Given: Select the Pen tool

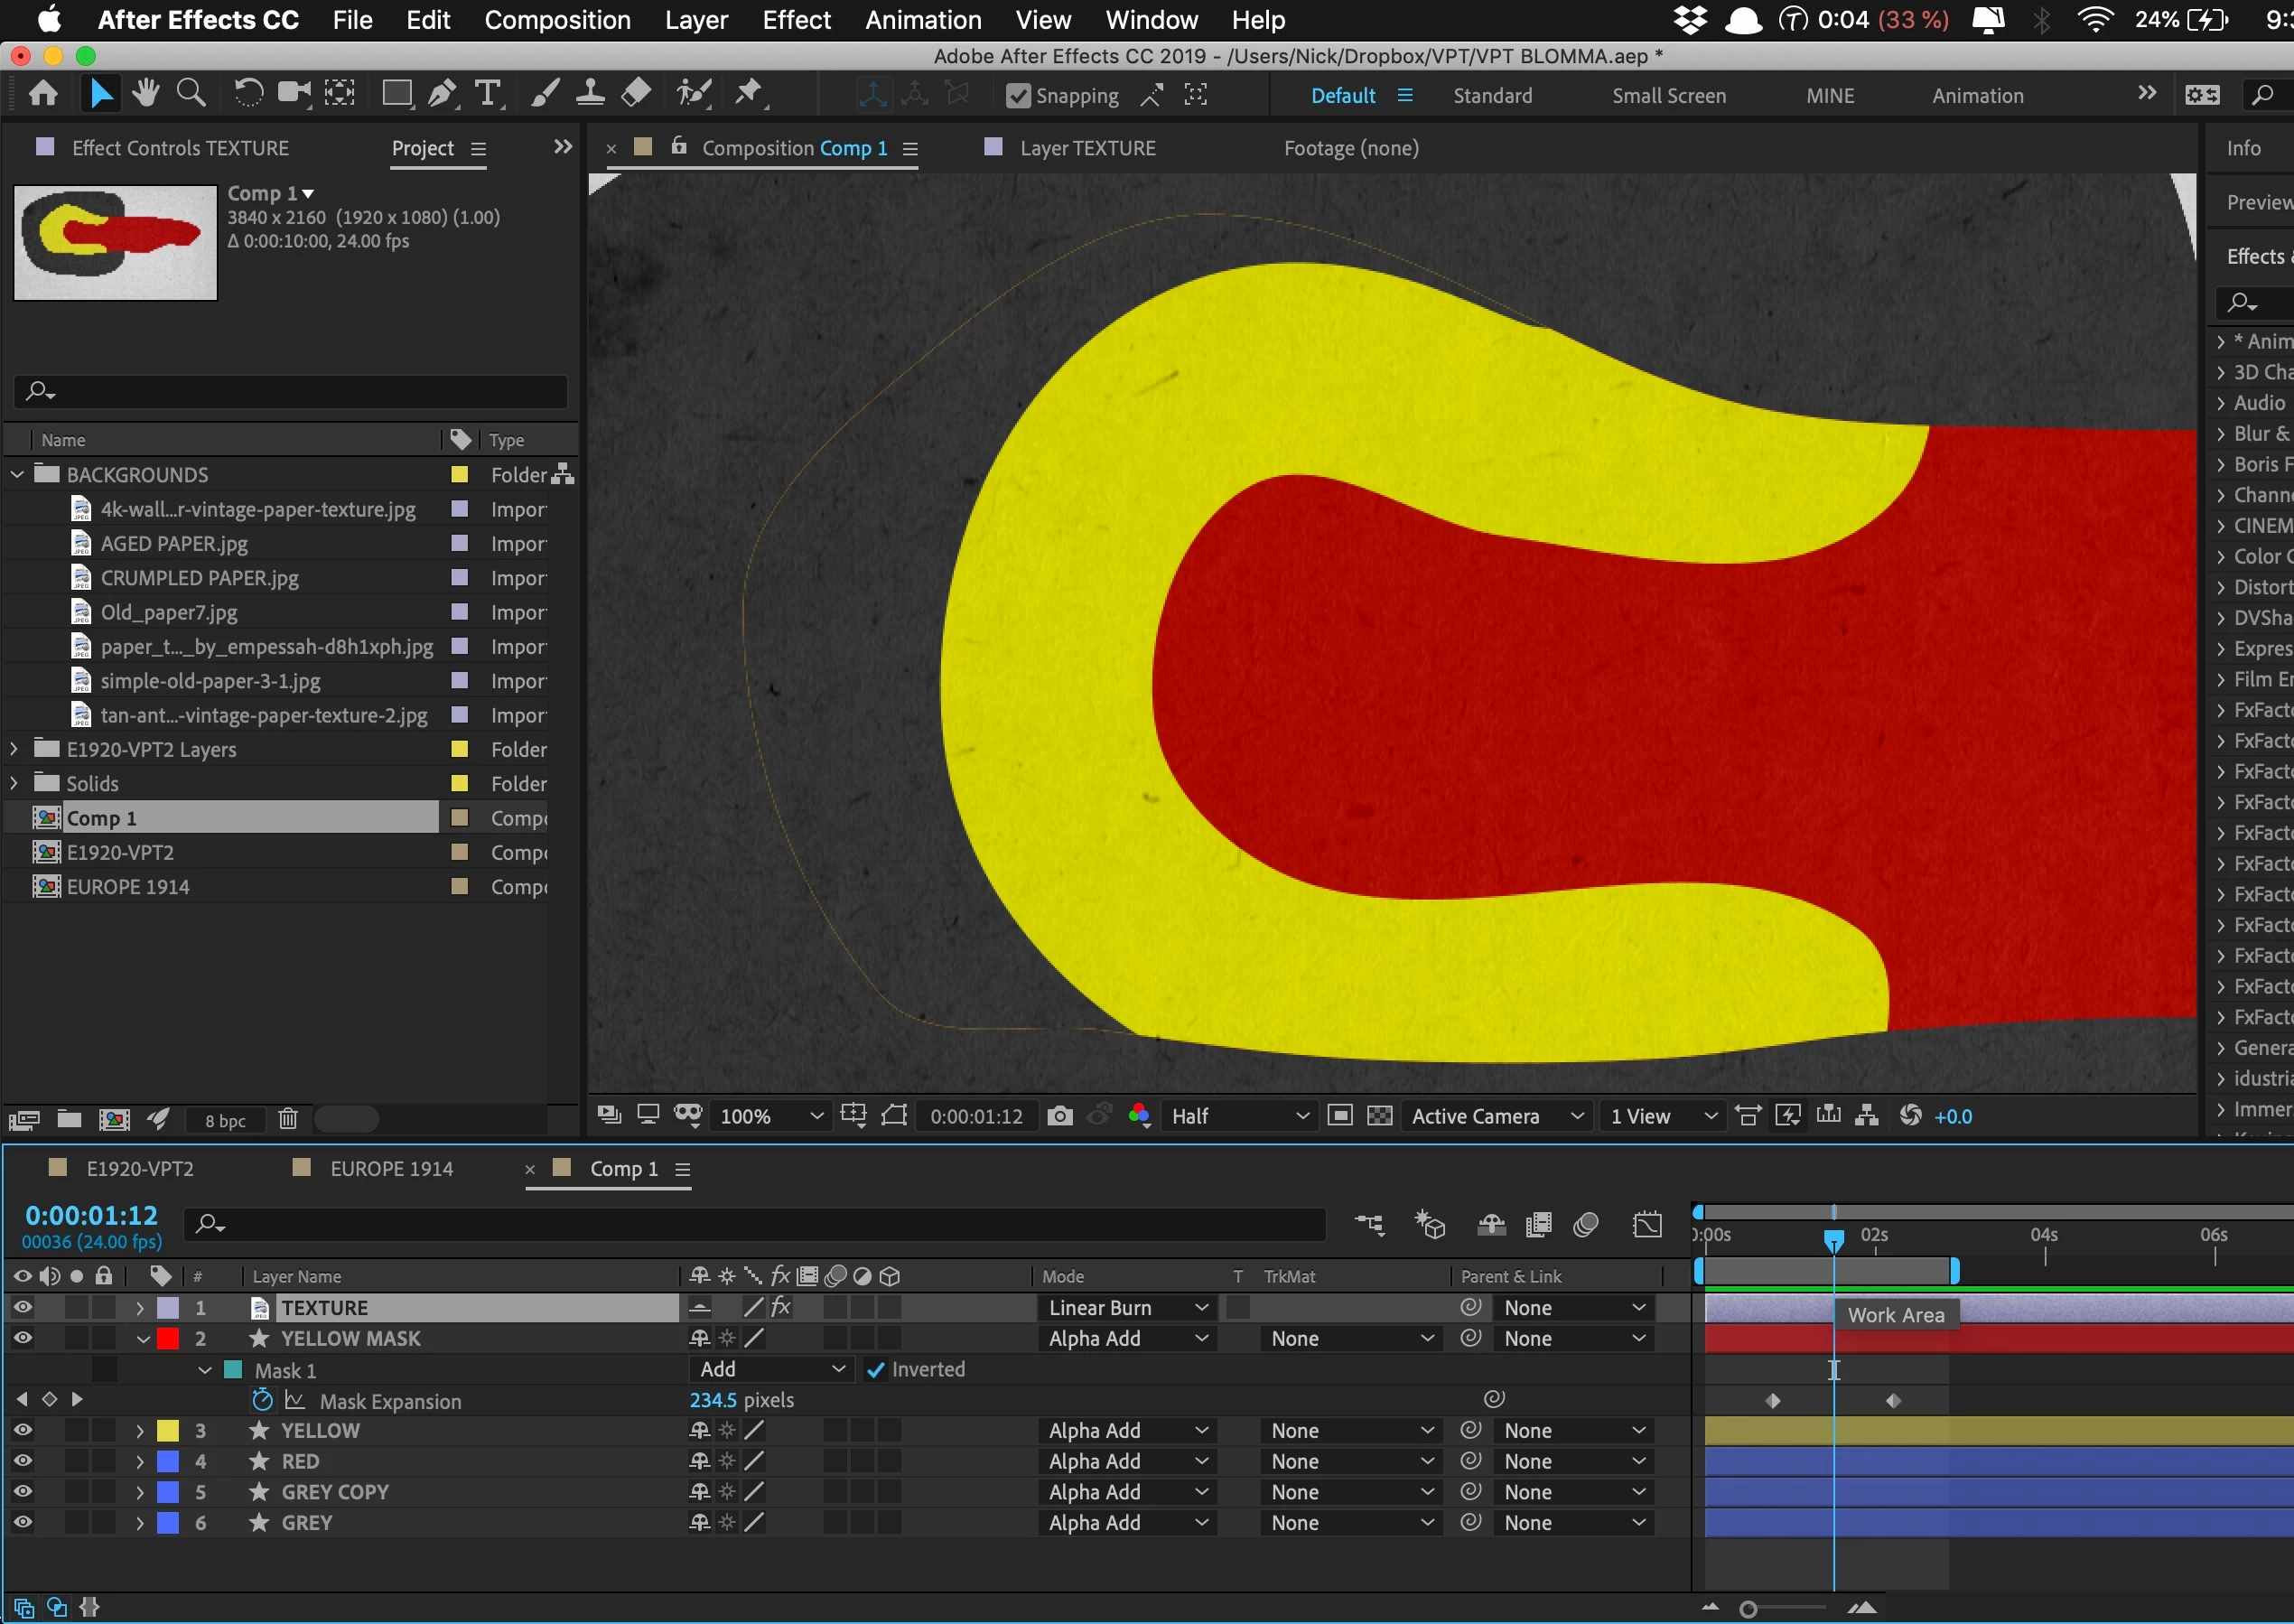Looking at the screenshot, I should point(441,94).
